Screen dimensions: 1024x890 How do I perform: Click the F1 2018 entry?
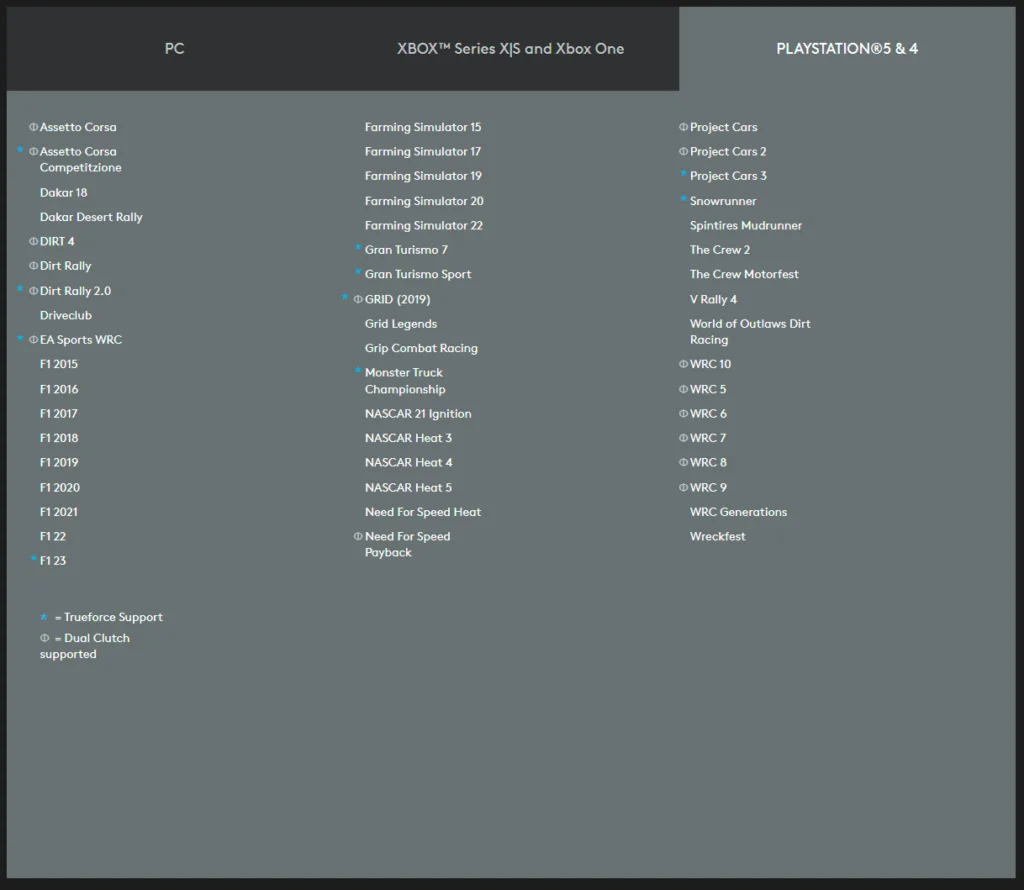(x=59, y=438)
